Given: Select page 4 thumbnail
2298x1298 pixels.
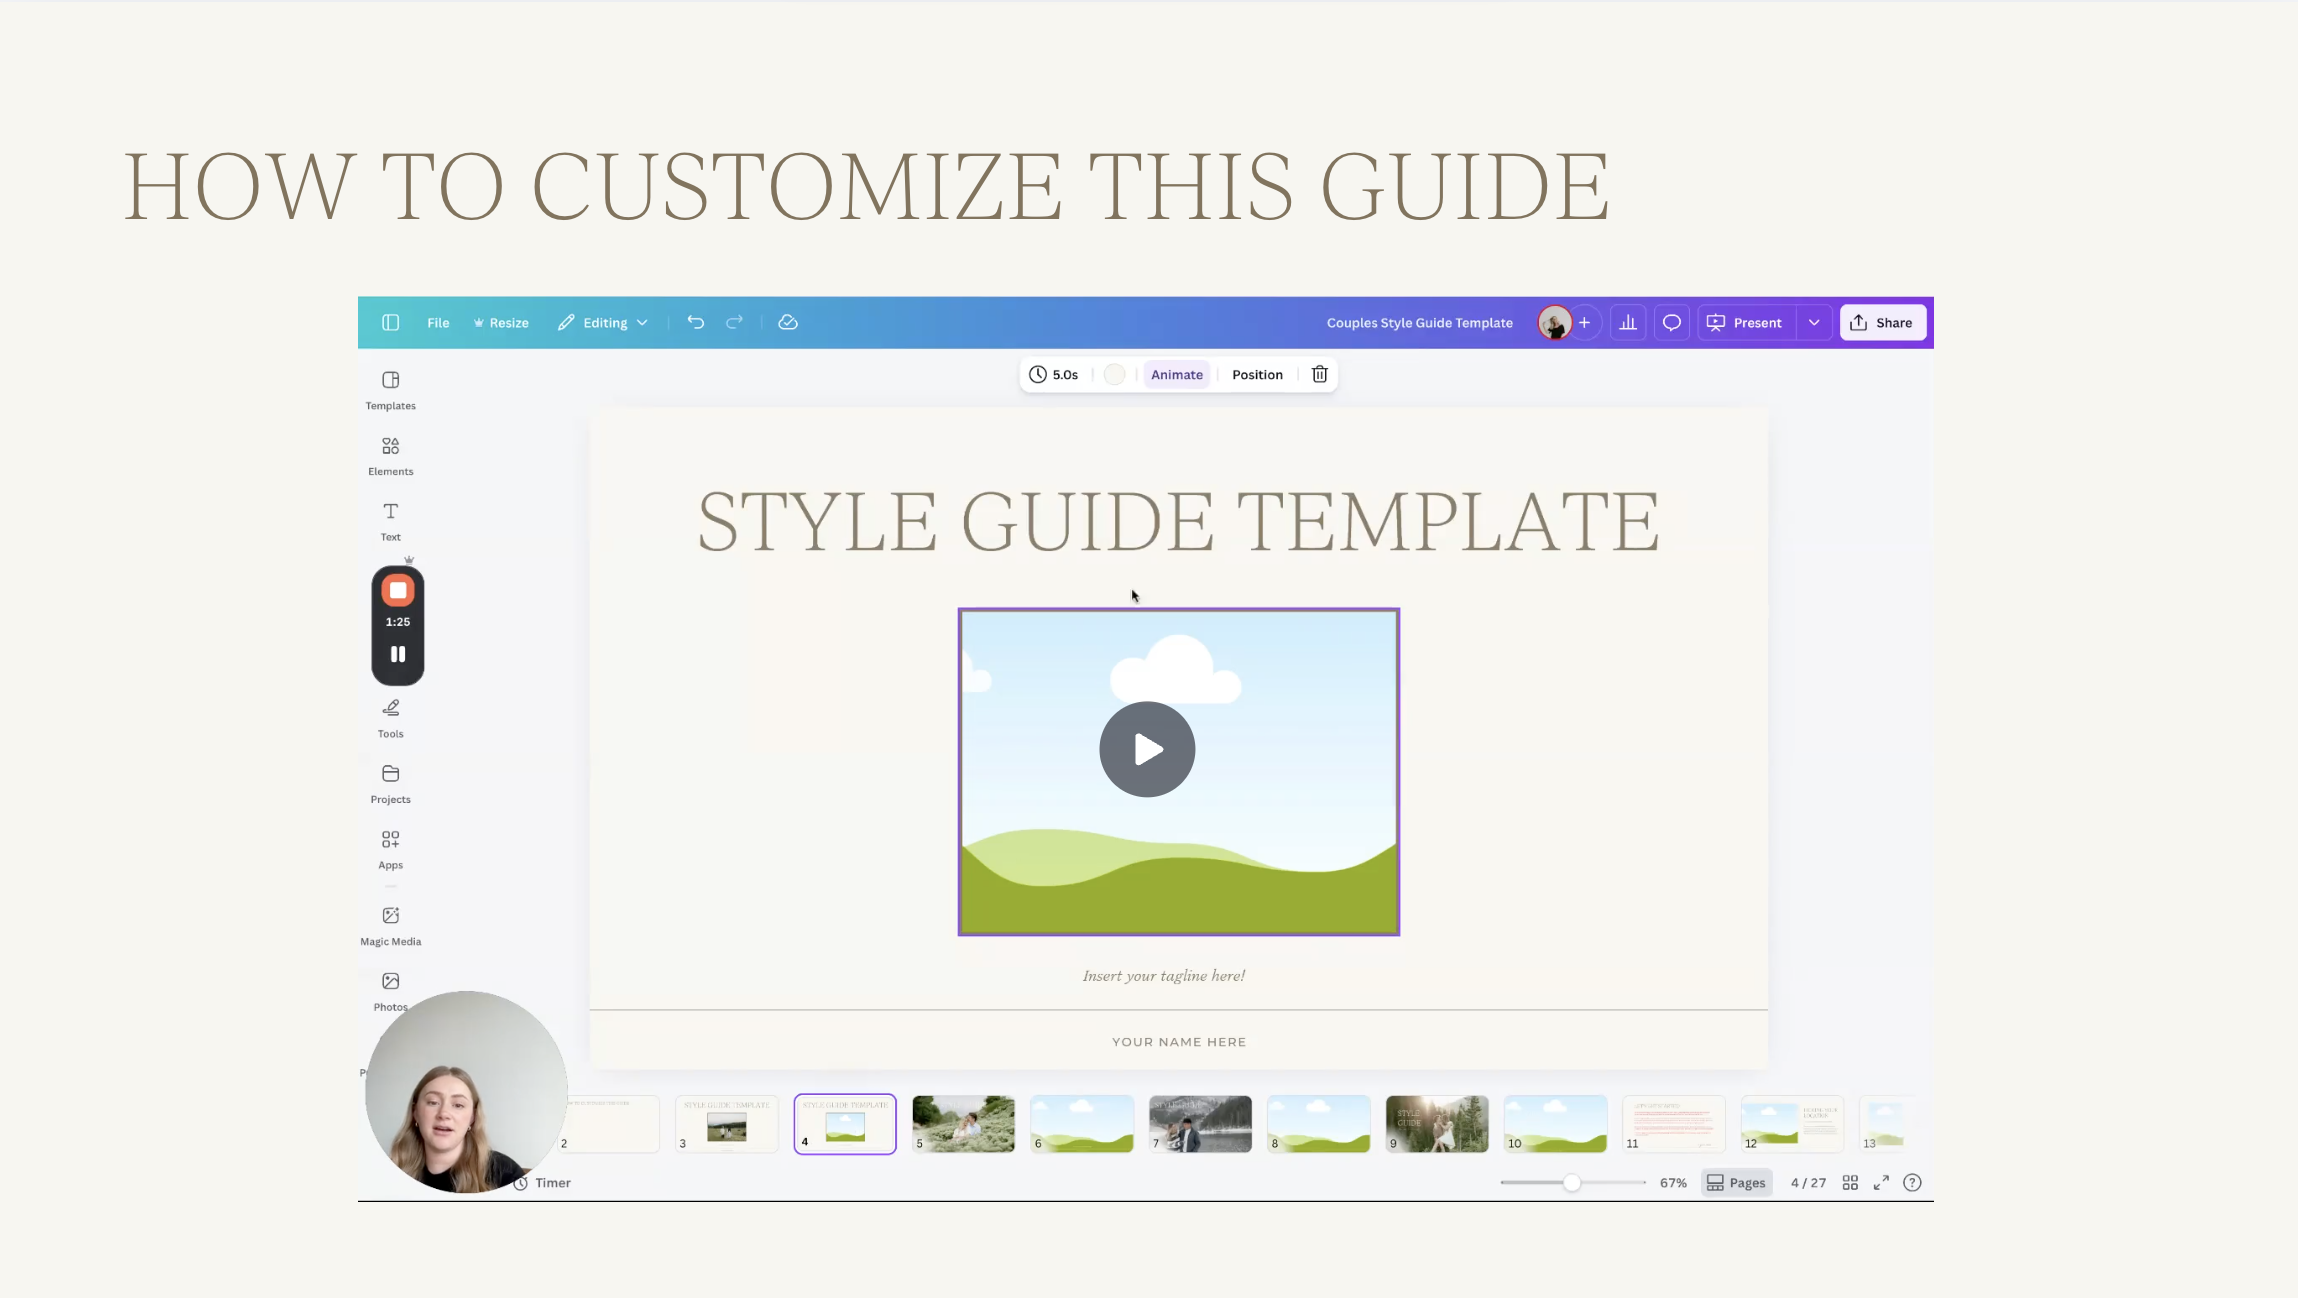Looking at the screenshot, I should tap(845, 1124).
